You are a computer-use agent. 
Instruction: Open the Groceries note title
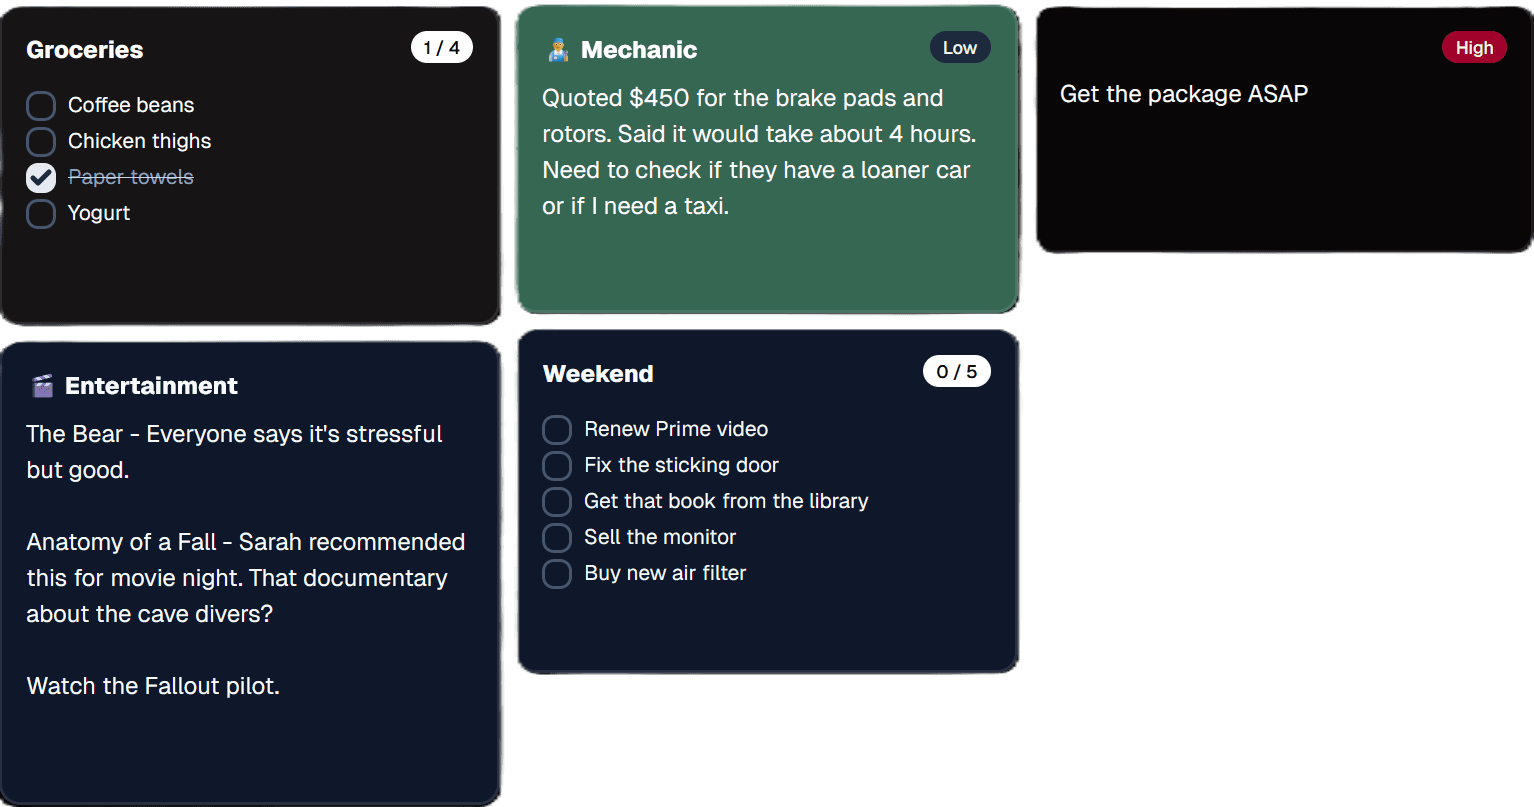tap(85, 50)
